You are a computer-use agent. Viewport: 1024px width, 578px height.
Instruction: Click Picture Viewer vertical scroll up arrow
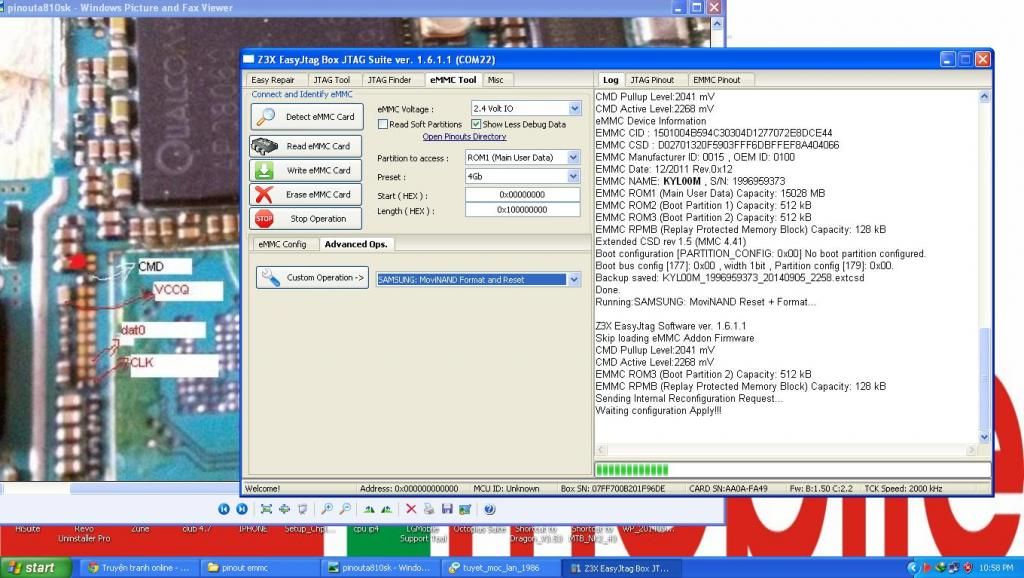coord(717,24)
